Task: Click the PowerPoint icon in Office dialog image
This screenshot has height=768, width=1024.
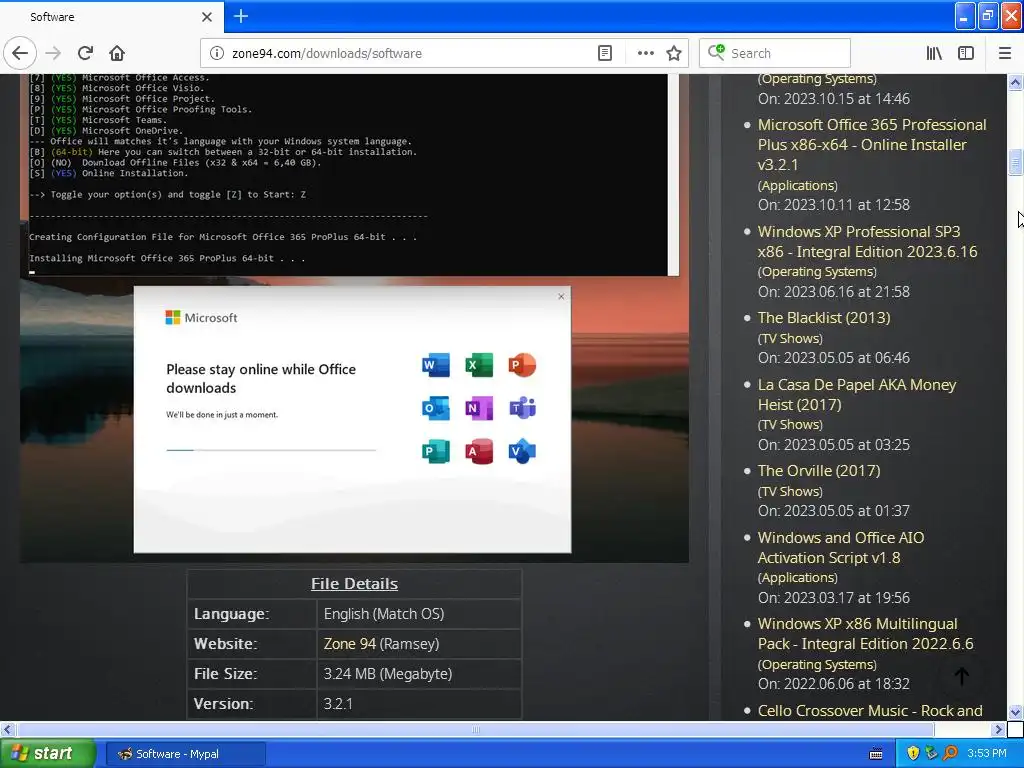Action: click(522, 365)
